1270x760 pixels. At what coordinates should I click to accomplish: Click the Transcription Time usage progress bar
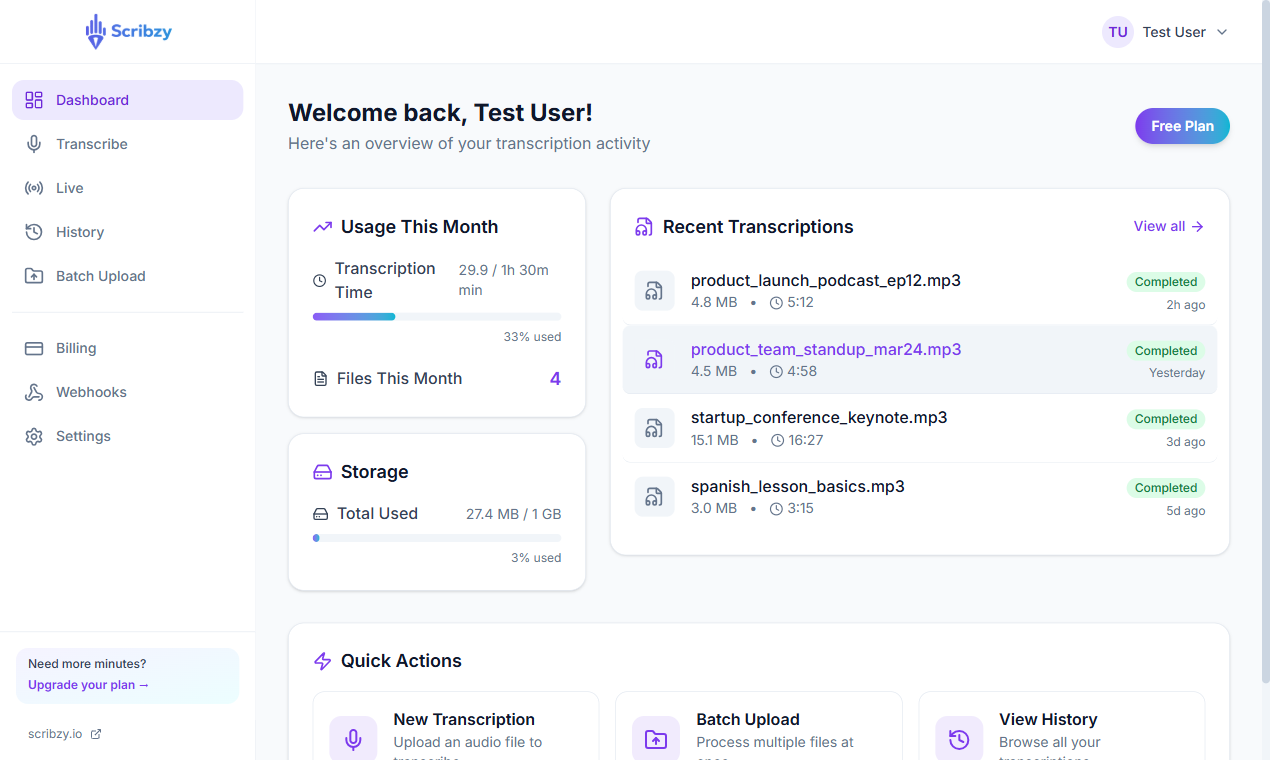pyautogui.click(x=437, y=316)
